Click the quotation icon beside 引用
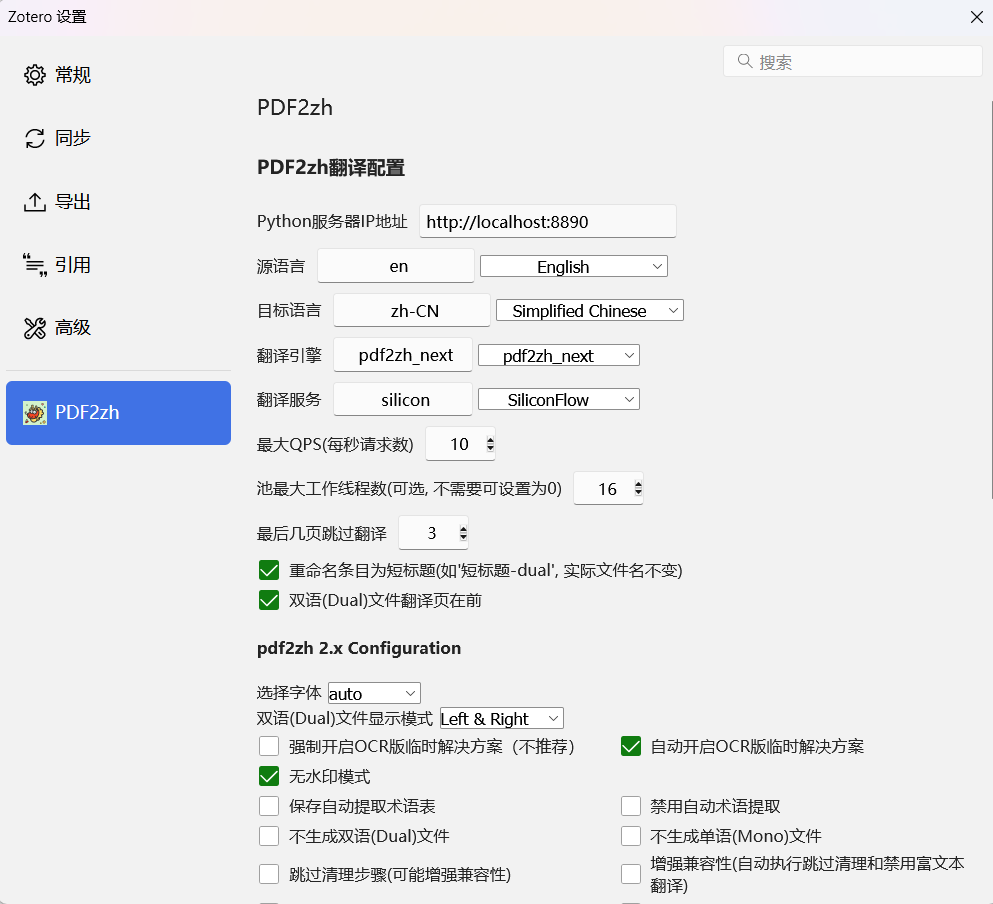This screenshot has width=993, height=904. click(35, 265)
